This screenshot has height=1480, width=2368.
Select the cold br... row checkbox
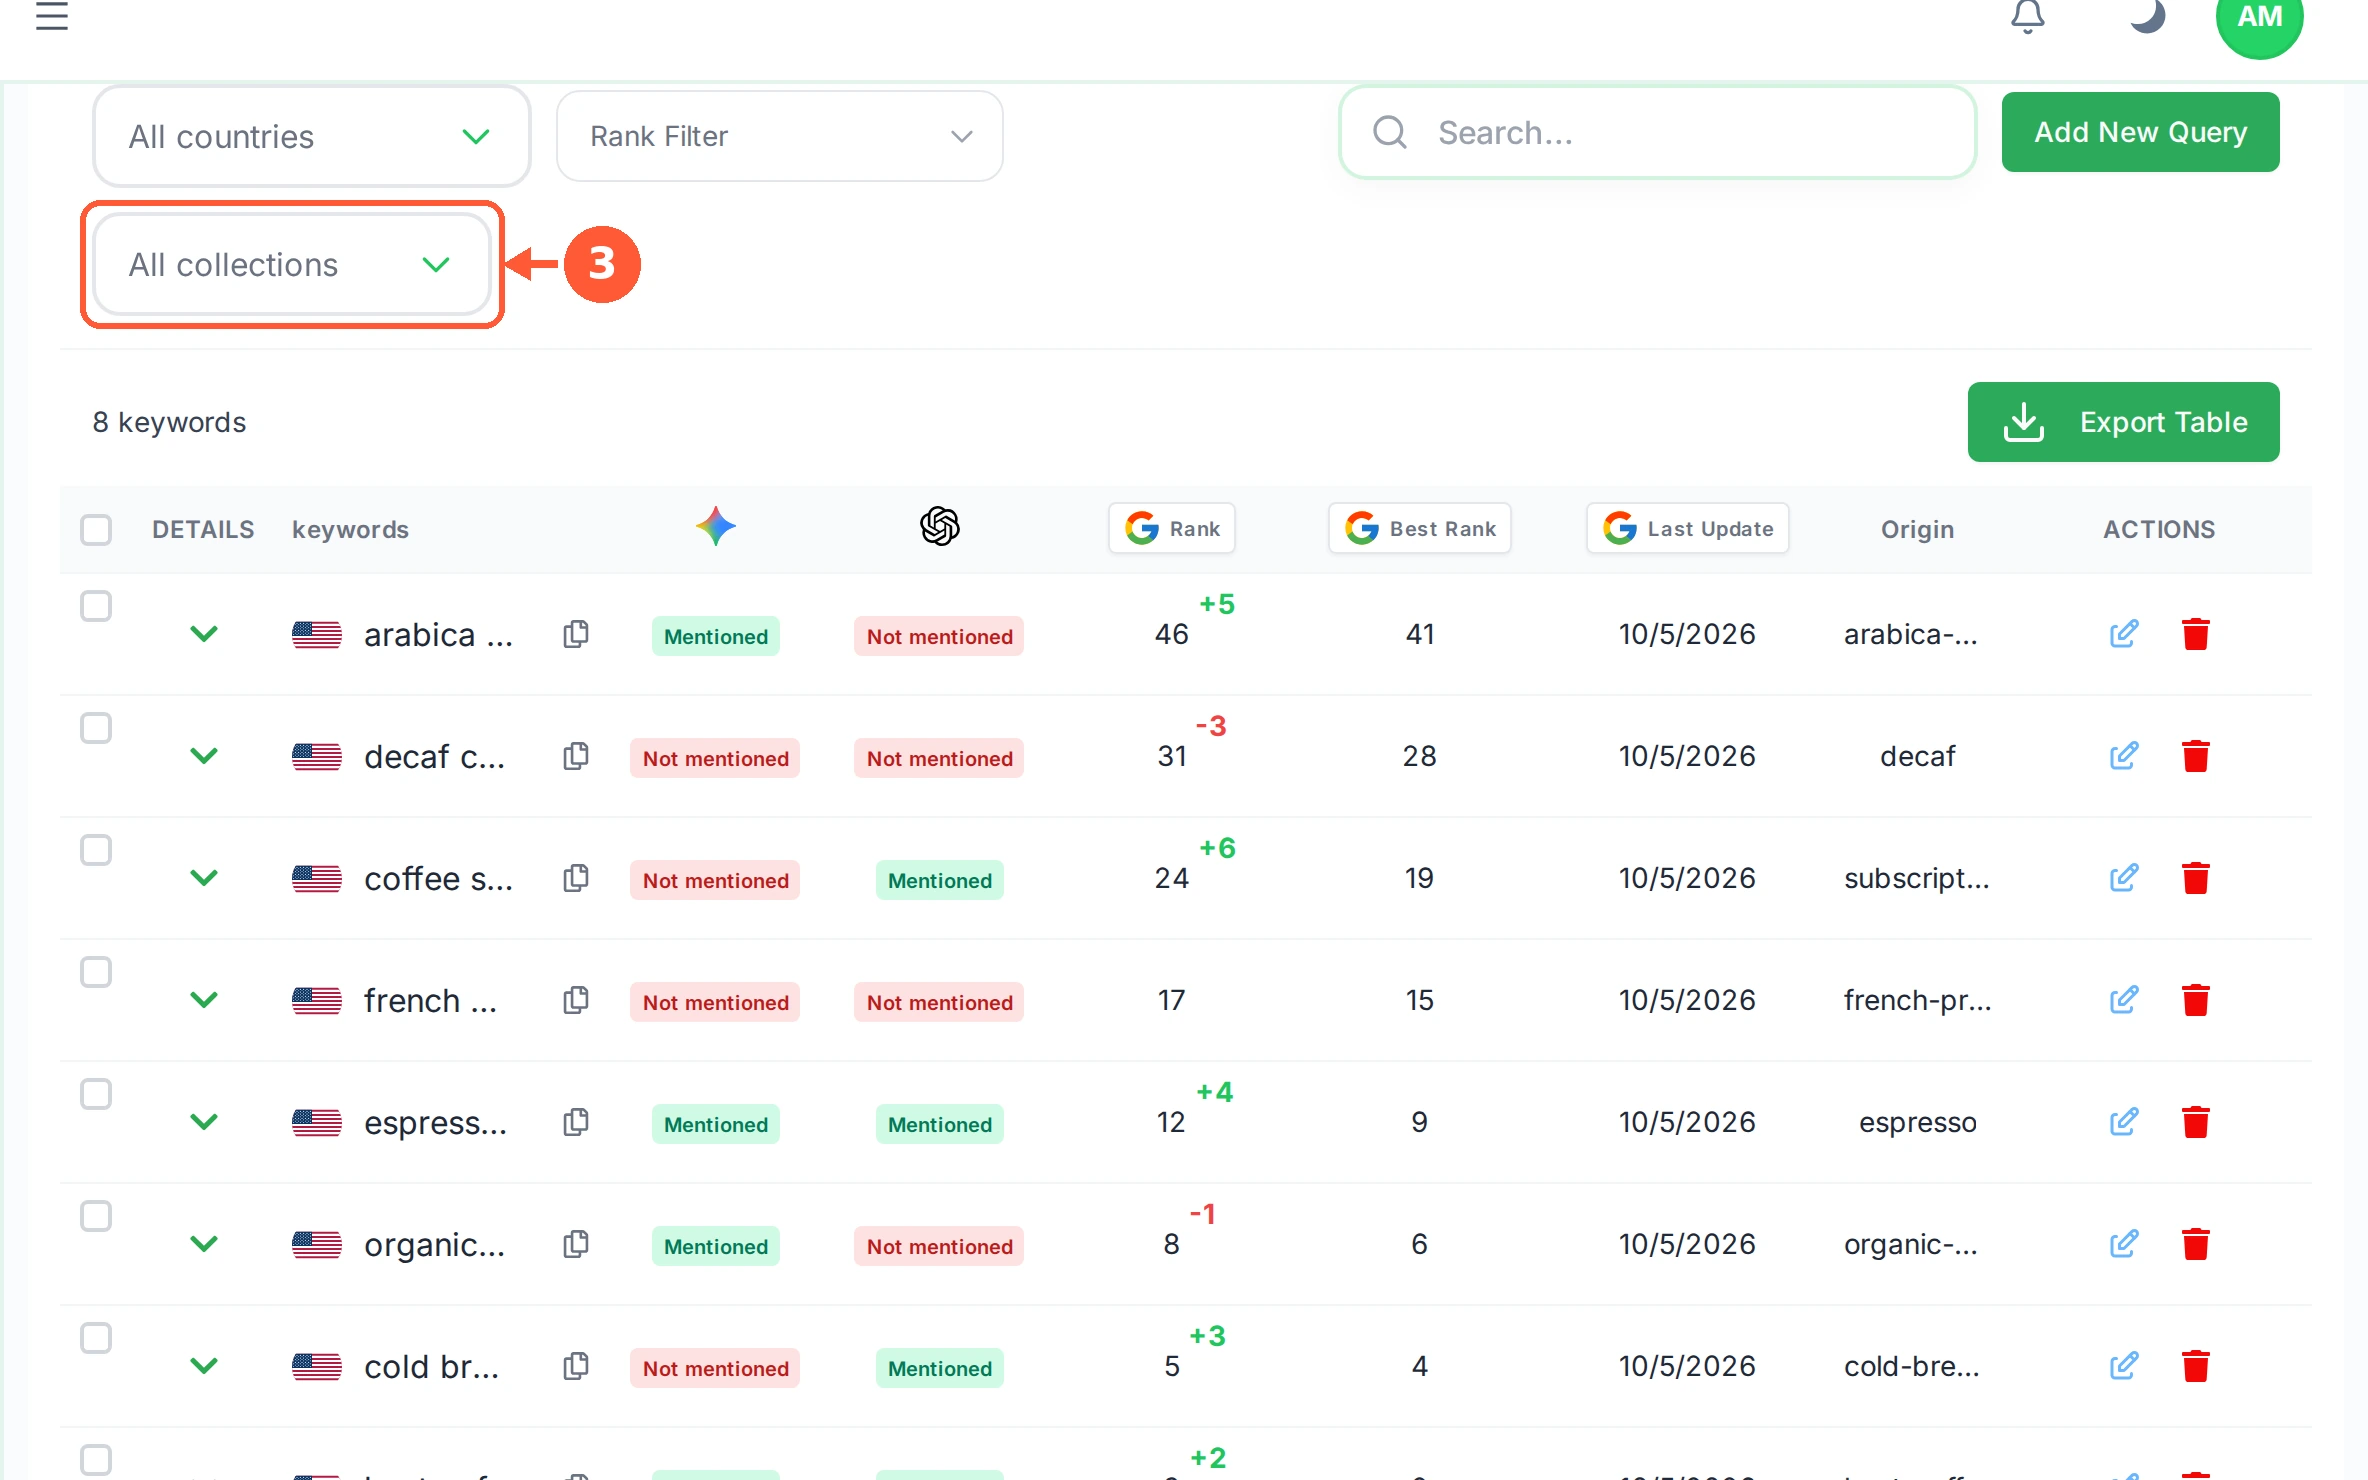pos(96,1338)
